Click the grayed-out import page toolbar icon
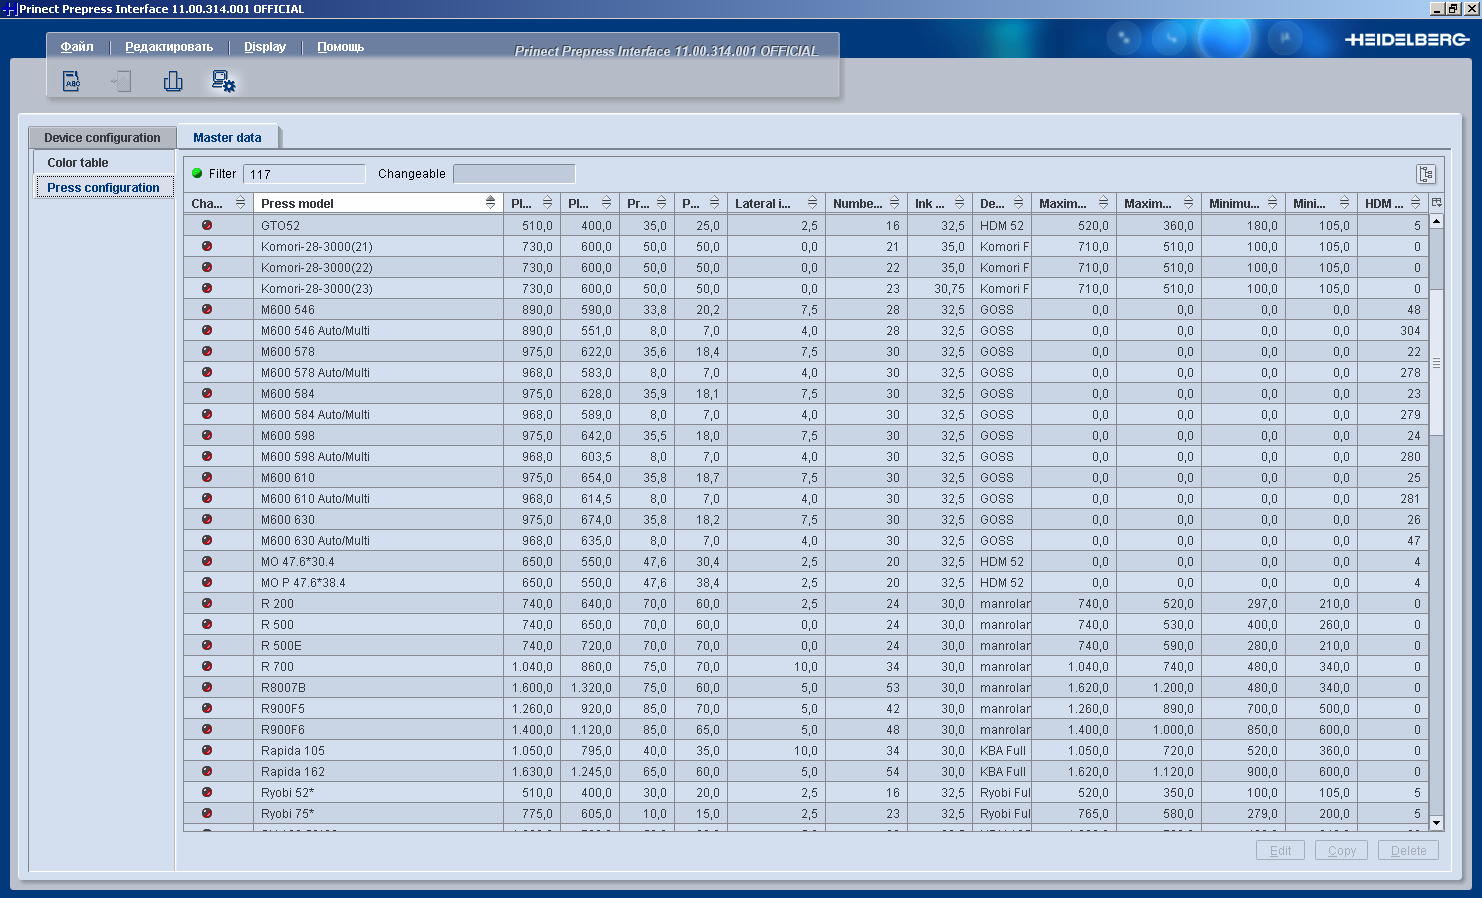Screen dimensions: 1482x898 tap(122, 81)
